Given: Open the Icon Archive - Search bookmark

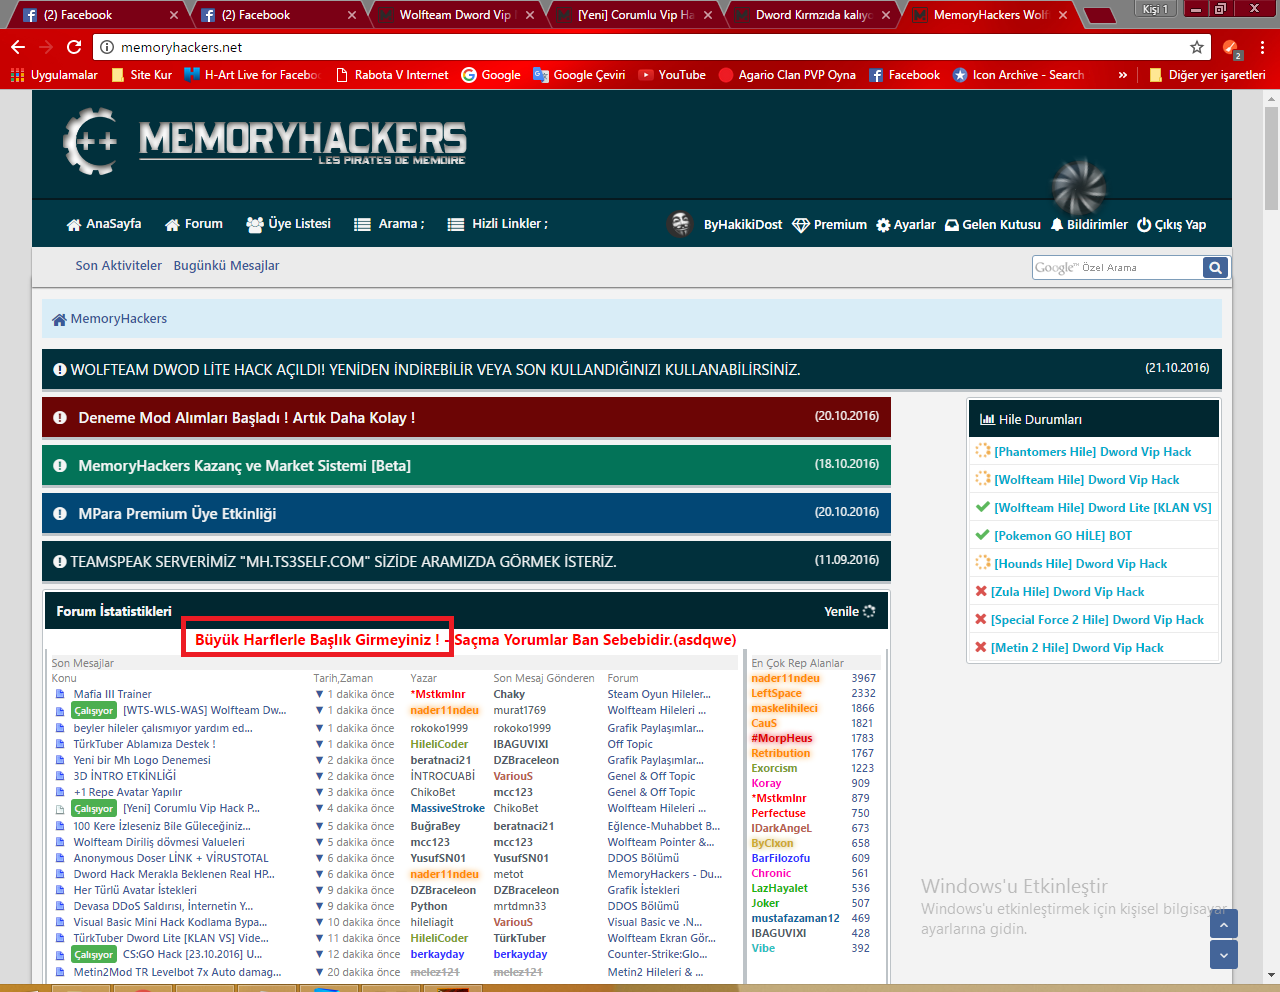Looking at the screenshot, I should [x=1018, y=75].
